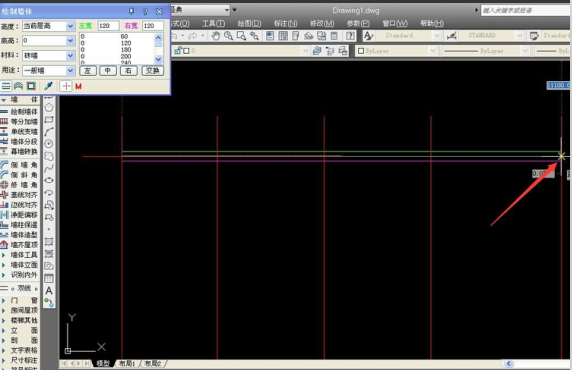
Task: Toggle the crosshair snap button
Action: tap(66, 86)
